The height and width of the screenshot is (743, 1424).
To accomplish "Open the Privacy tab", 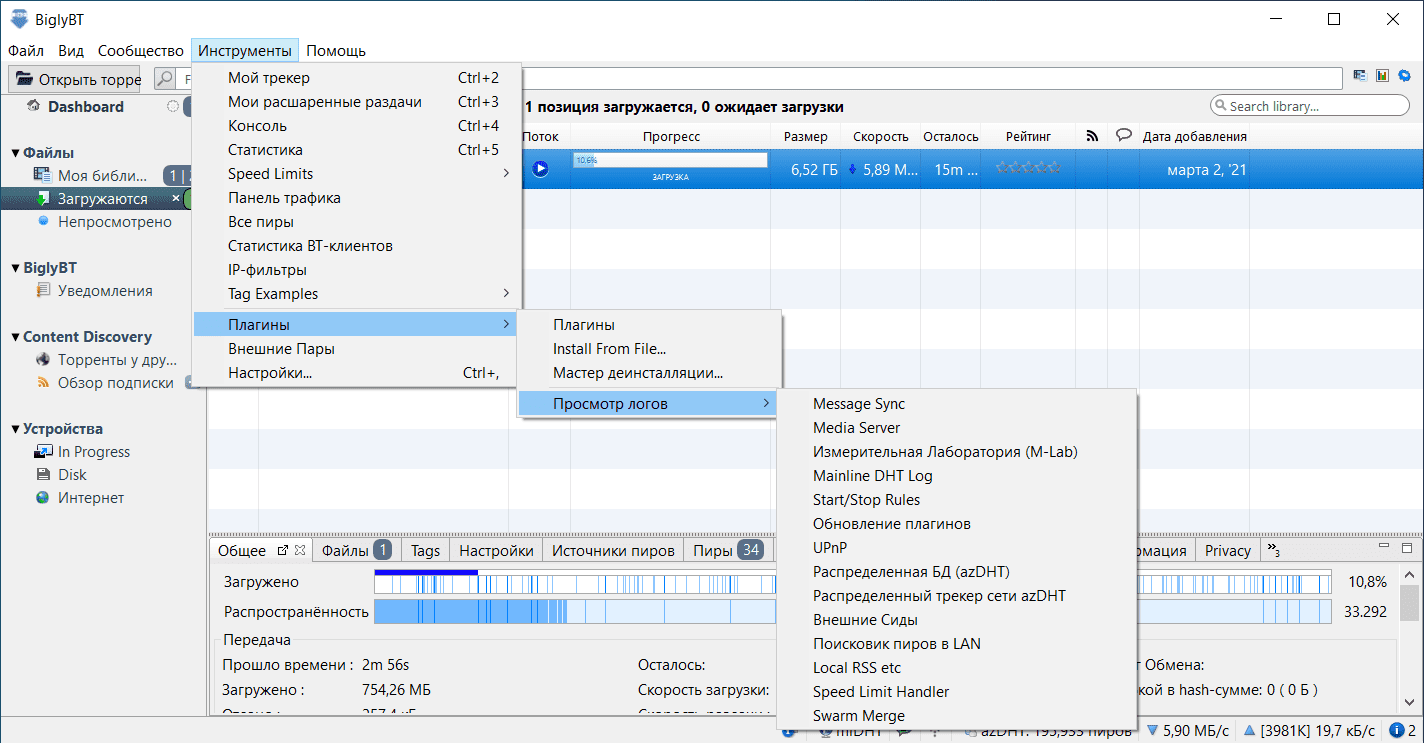I will tap(1227, 550).
